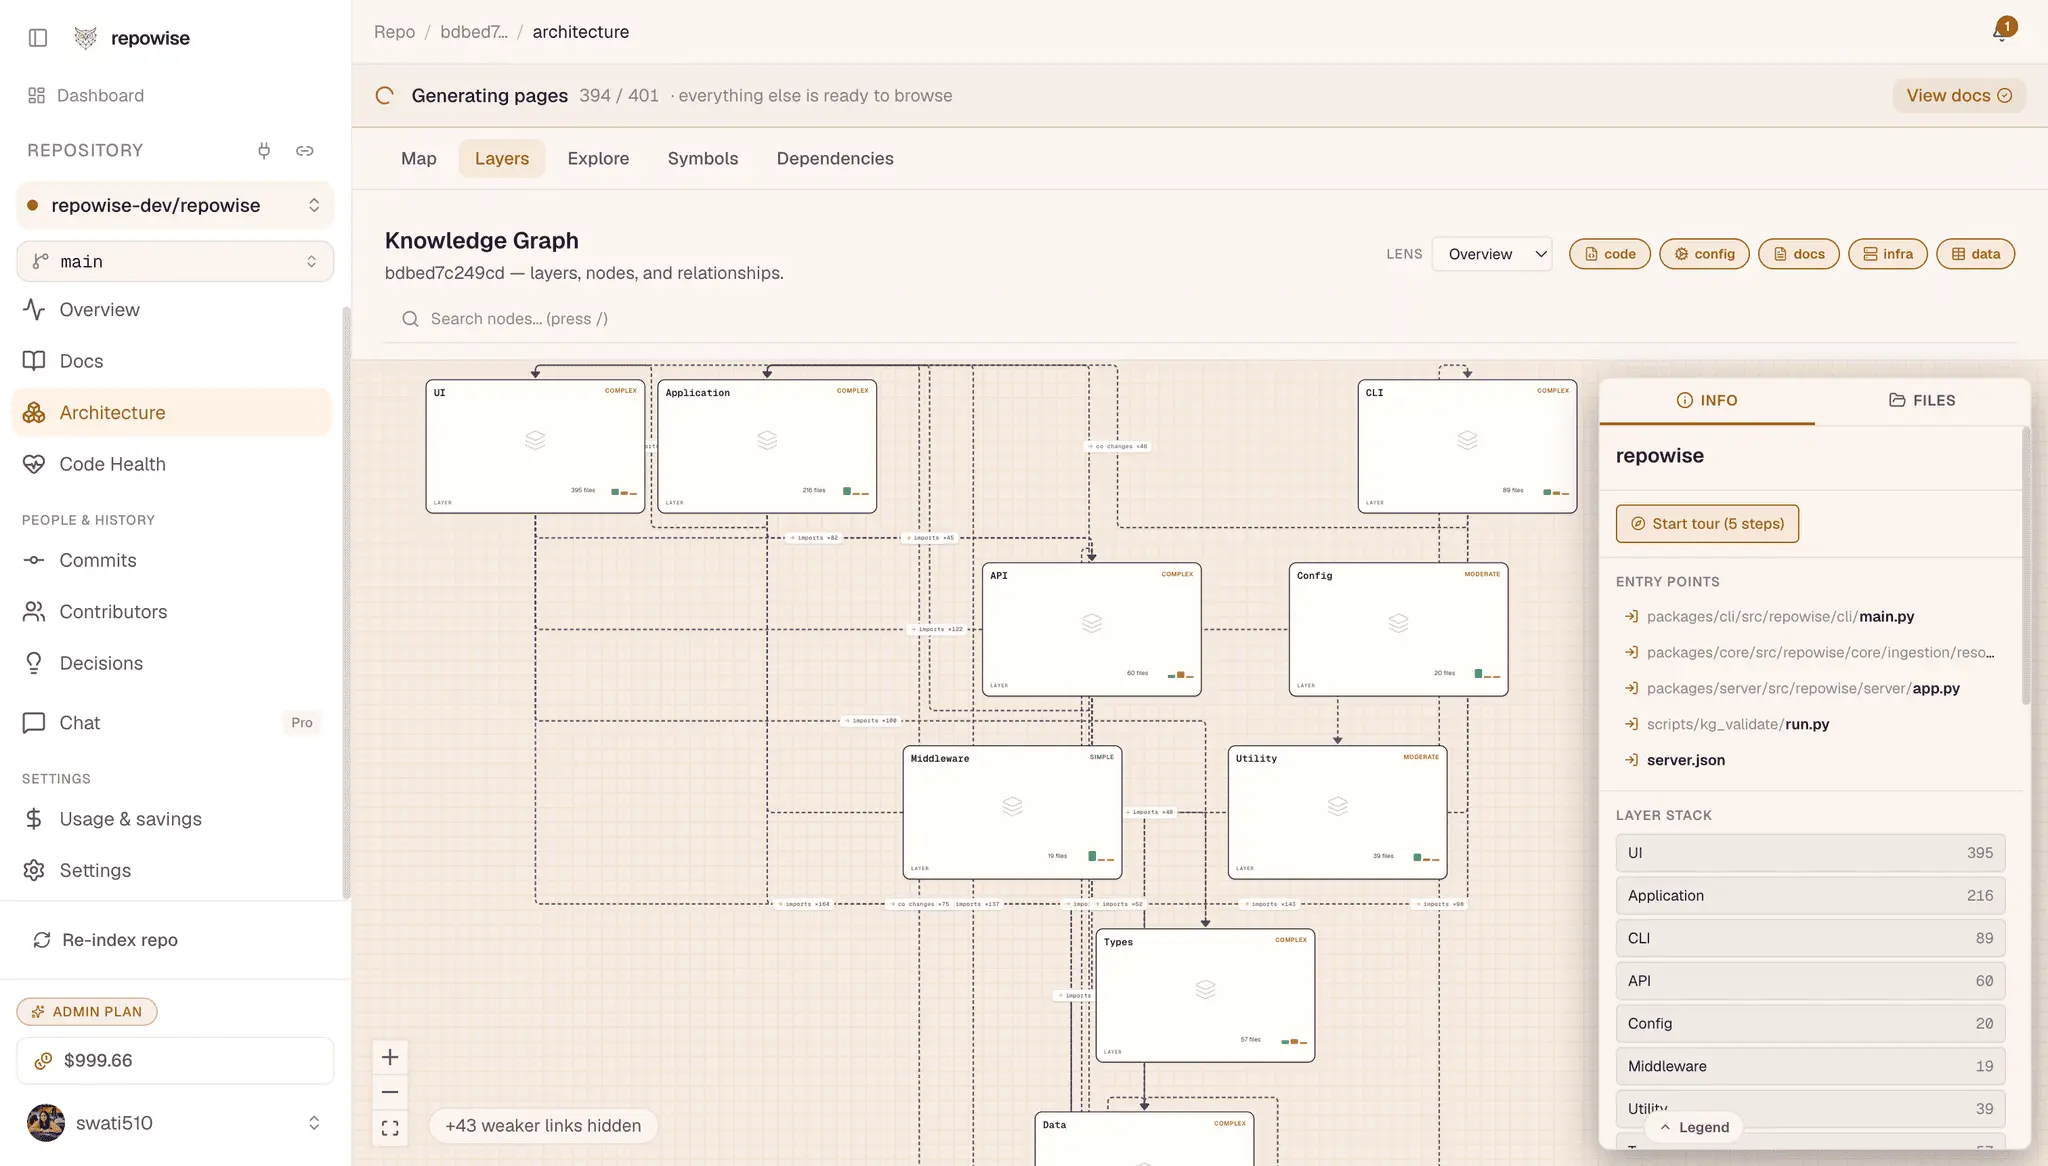2048x1166 pixels.
Task: Open the Symbols tab
Action: 702,158
